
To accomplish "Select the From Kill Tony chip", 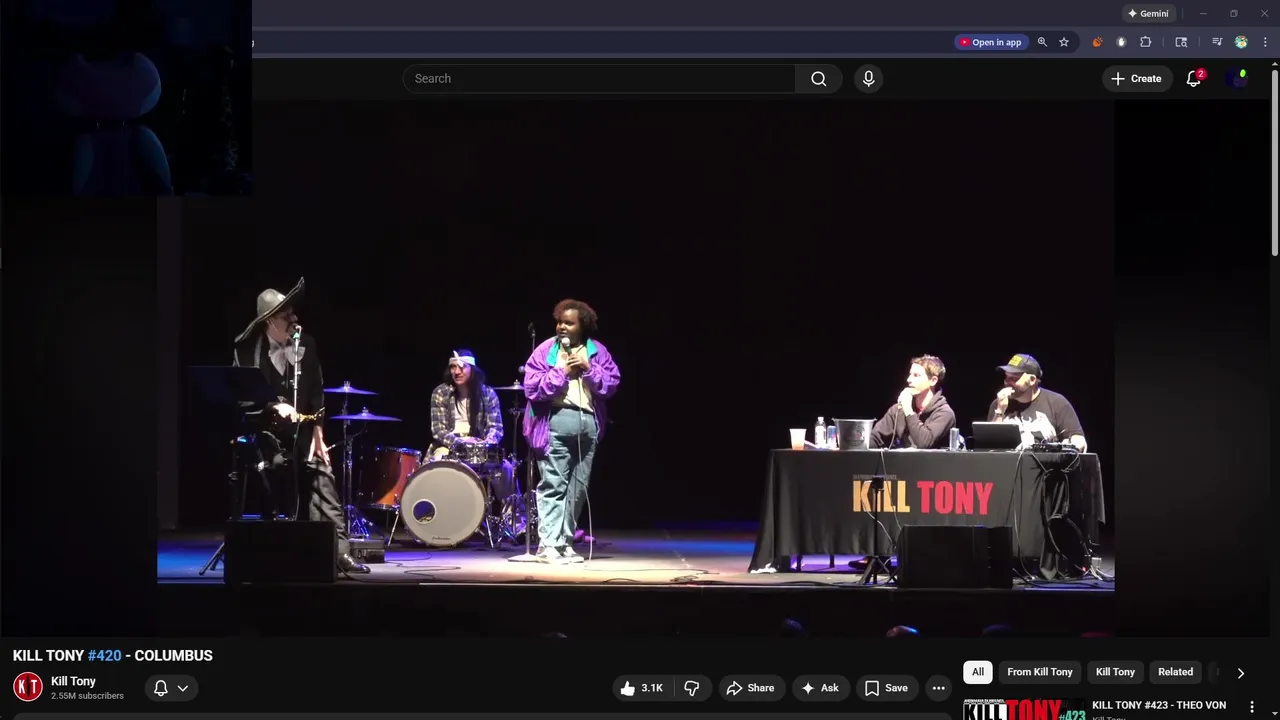I will click(1040, 672).
